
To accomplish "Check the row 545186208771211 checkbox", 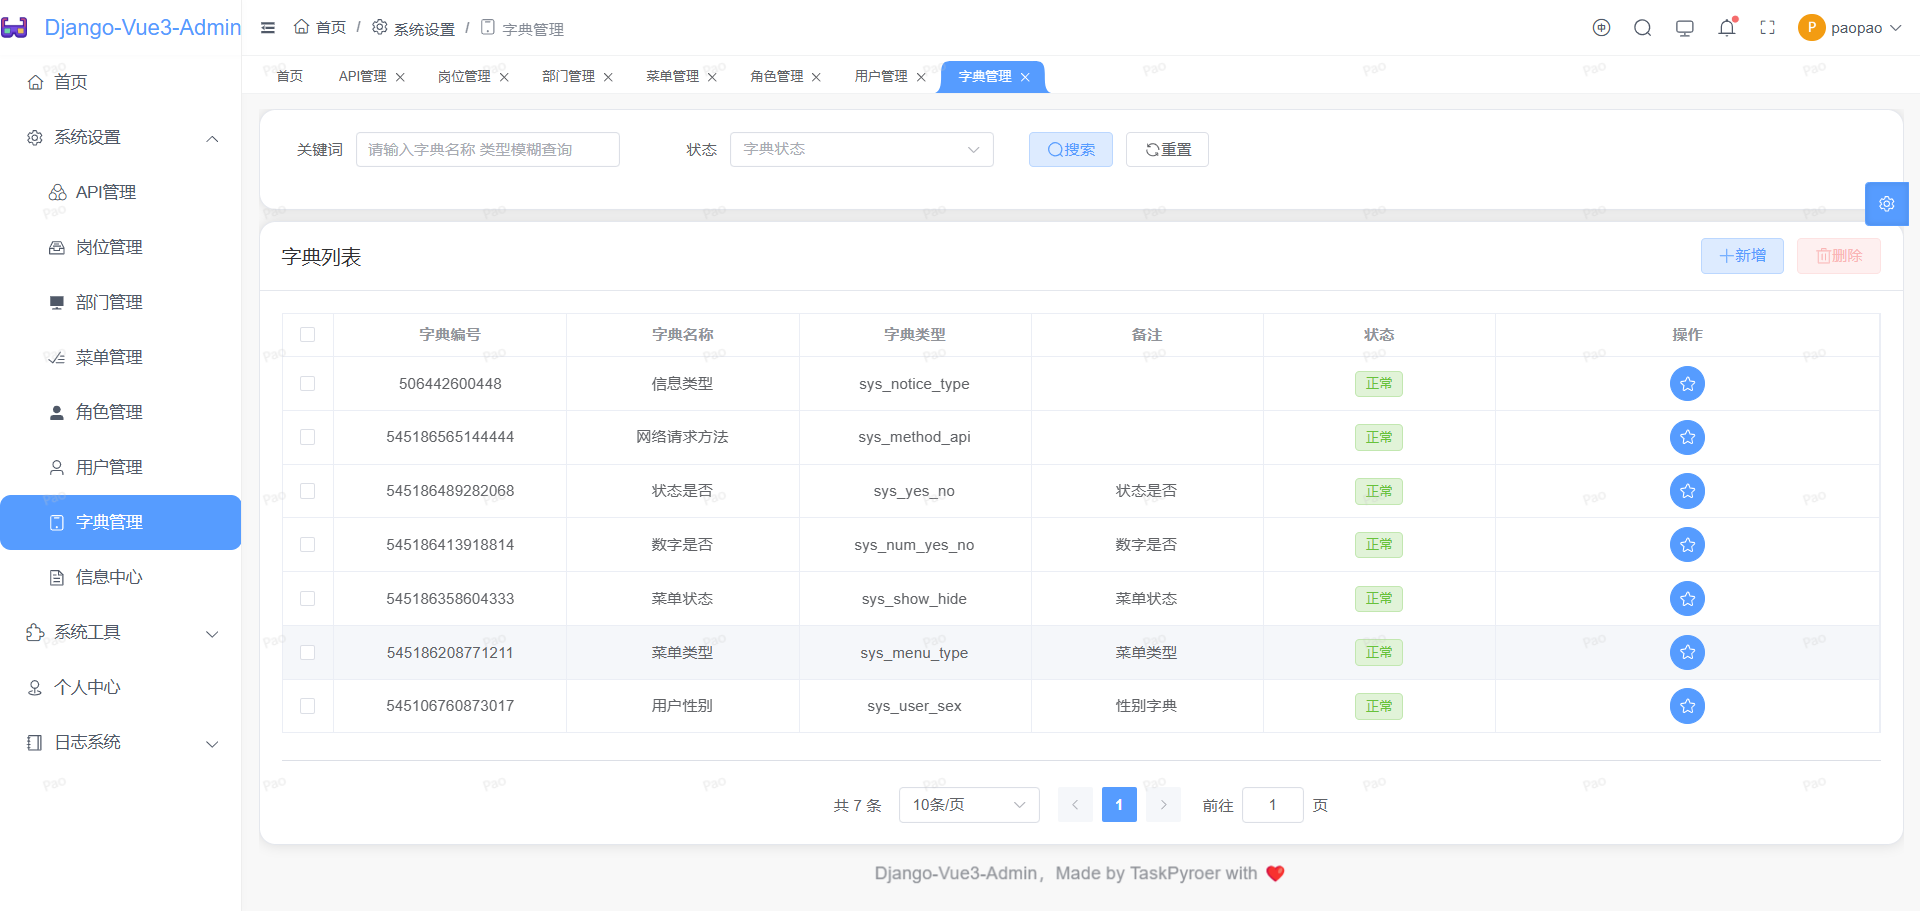I will click(x=308, y=653).
